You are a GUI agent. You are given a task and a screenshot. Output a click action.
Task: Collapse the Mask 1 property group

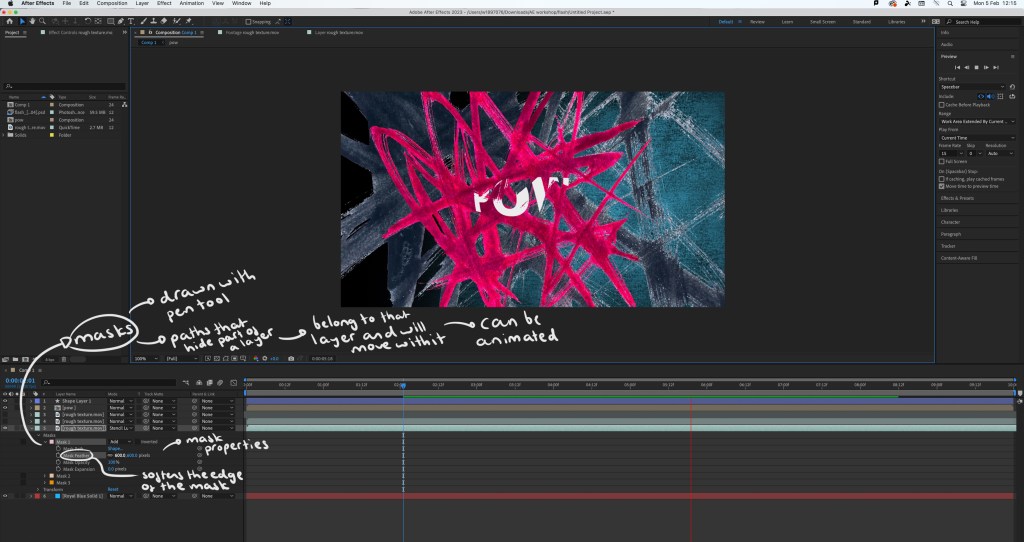(46, 441)
